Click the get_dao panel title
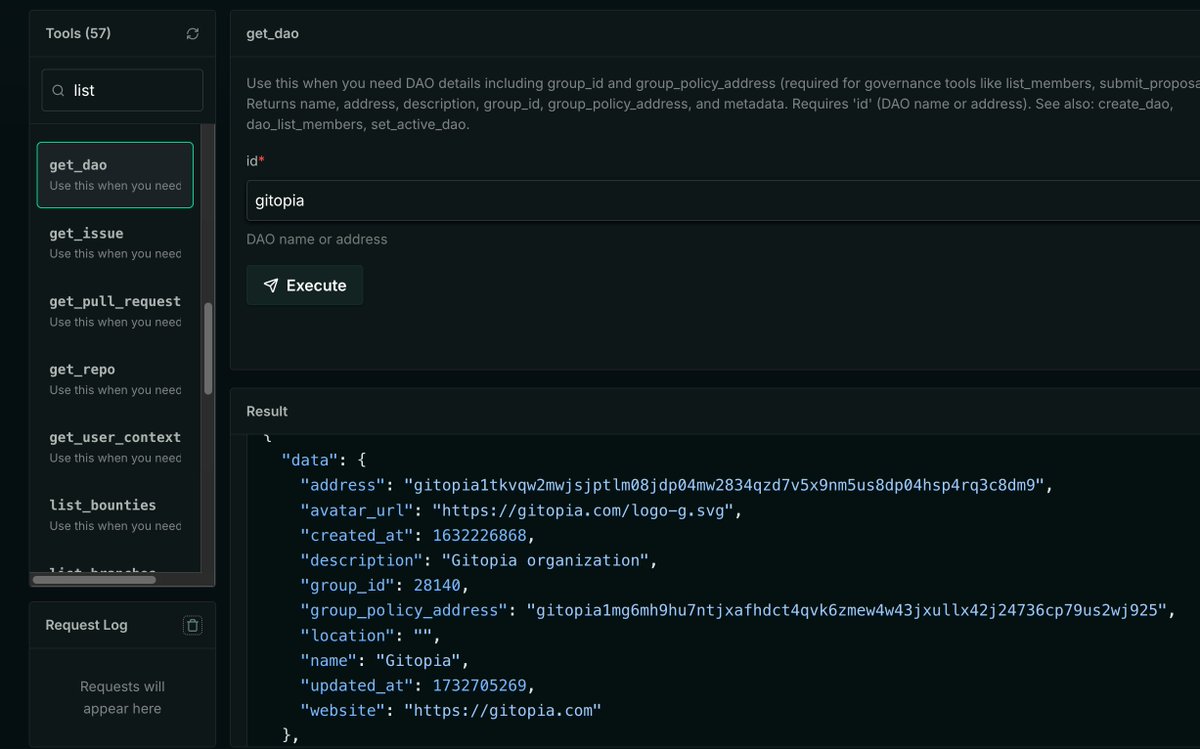This screenshot has width=1200, height=749. [273, 33]
